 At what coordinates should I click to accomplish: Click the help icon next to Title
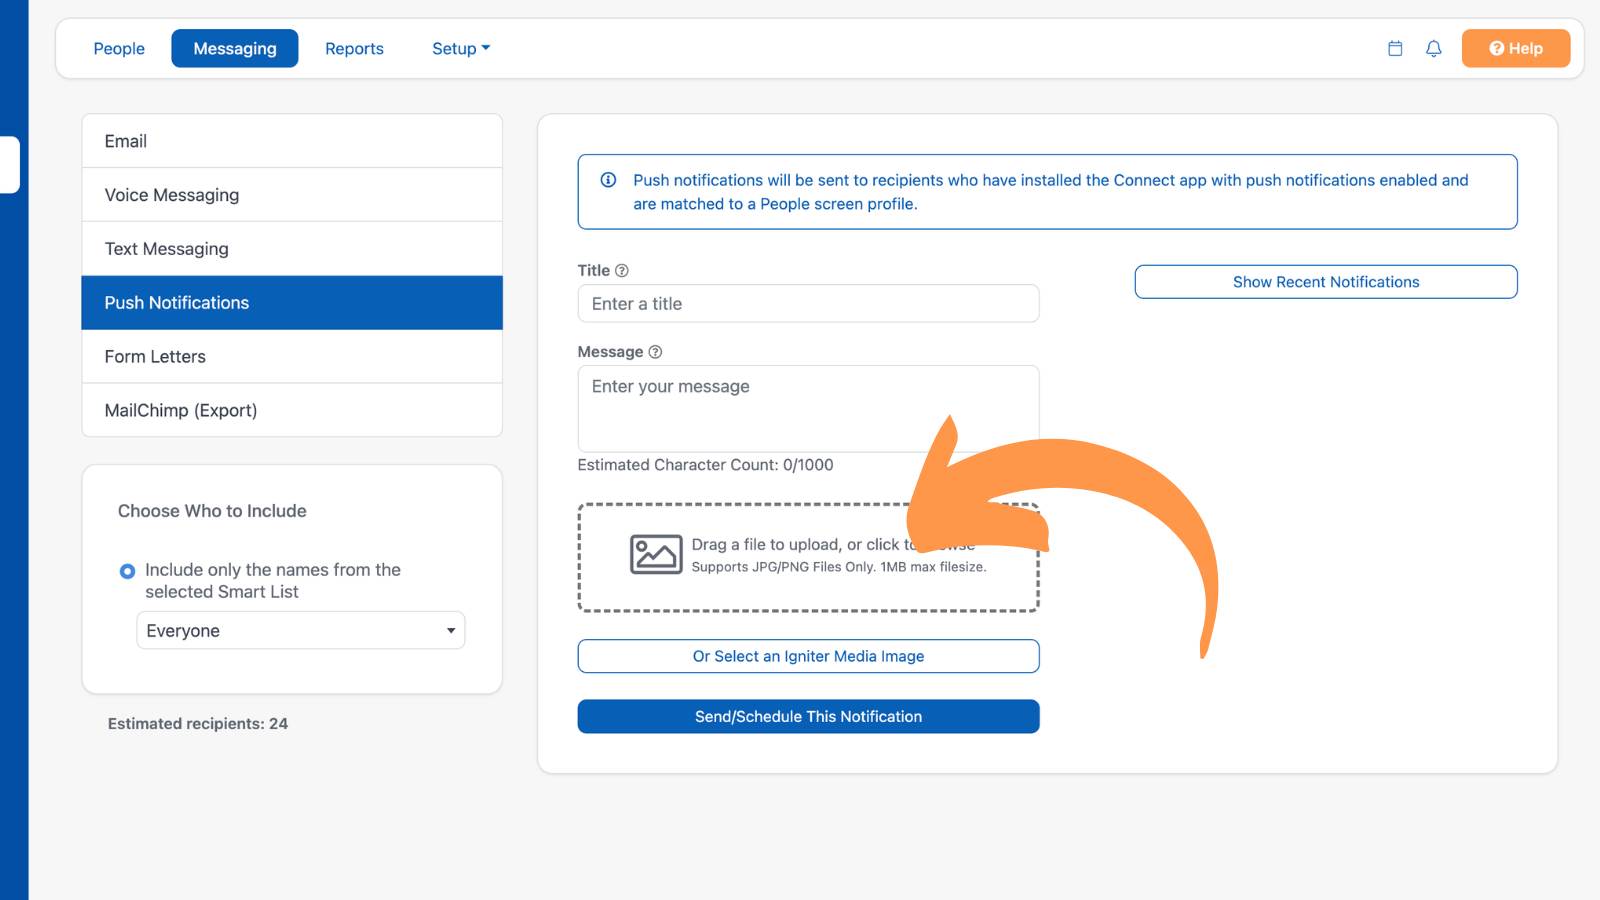(621, 271)
